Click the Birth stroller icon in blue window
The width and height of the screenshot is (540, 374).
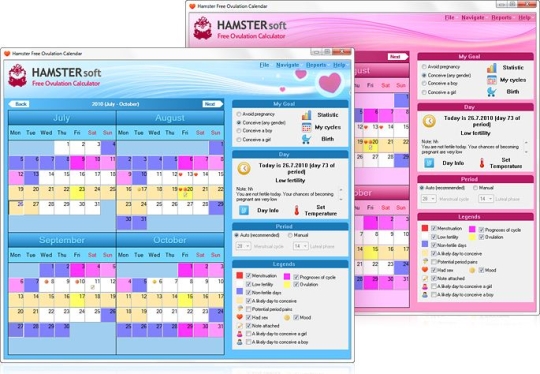point(306,139)
